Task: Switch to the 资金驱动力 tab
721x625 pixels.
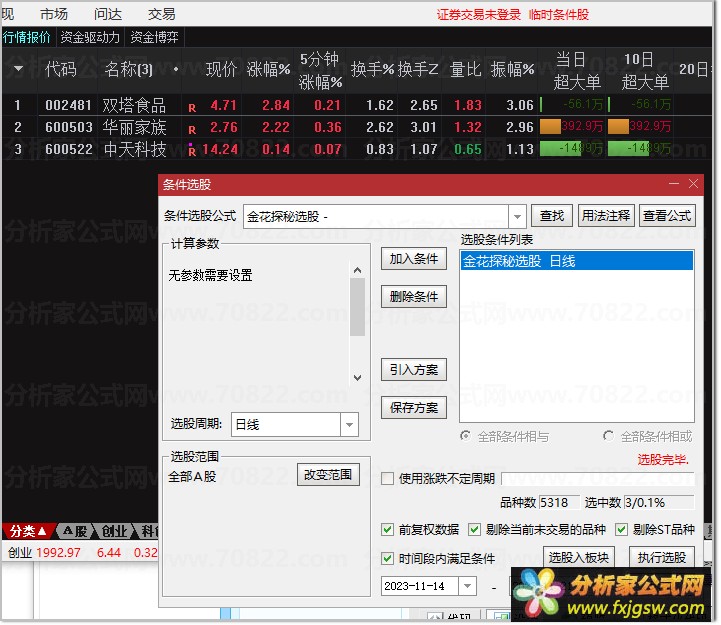Action: 90,37
